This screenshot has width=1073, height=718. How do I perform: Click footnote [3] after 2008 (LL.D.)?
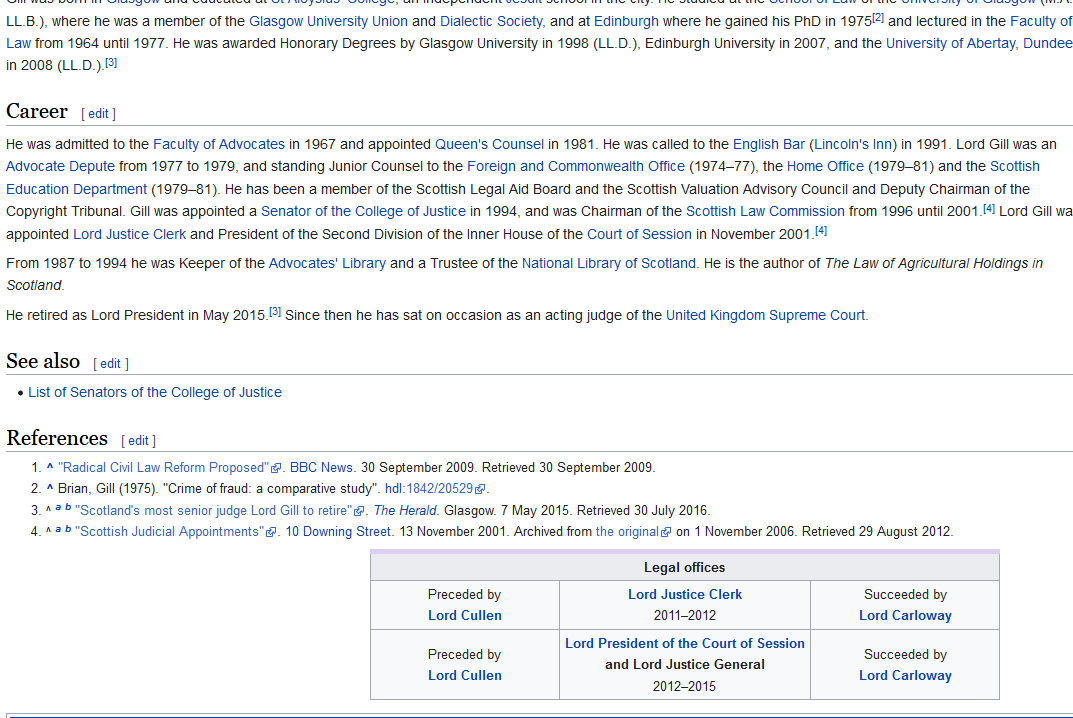click(x=111, y=62)
